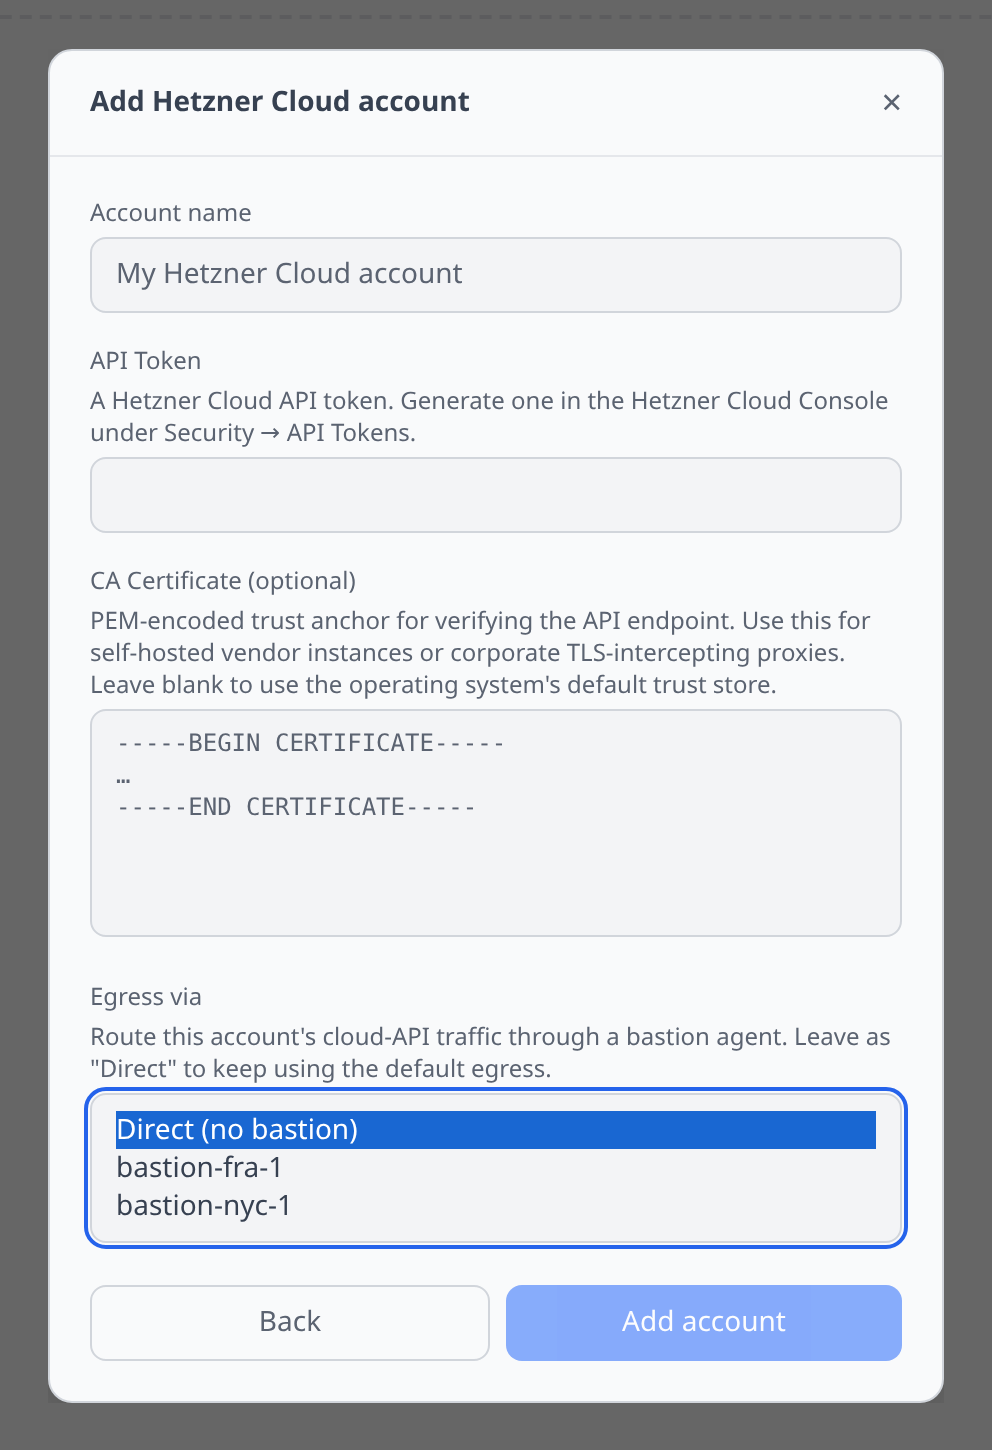This screenshot has height=1450, width=992.
Task: Focus the API Token input field
Action: [496, 495]
